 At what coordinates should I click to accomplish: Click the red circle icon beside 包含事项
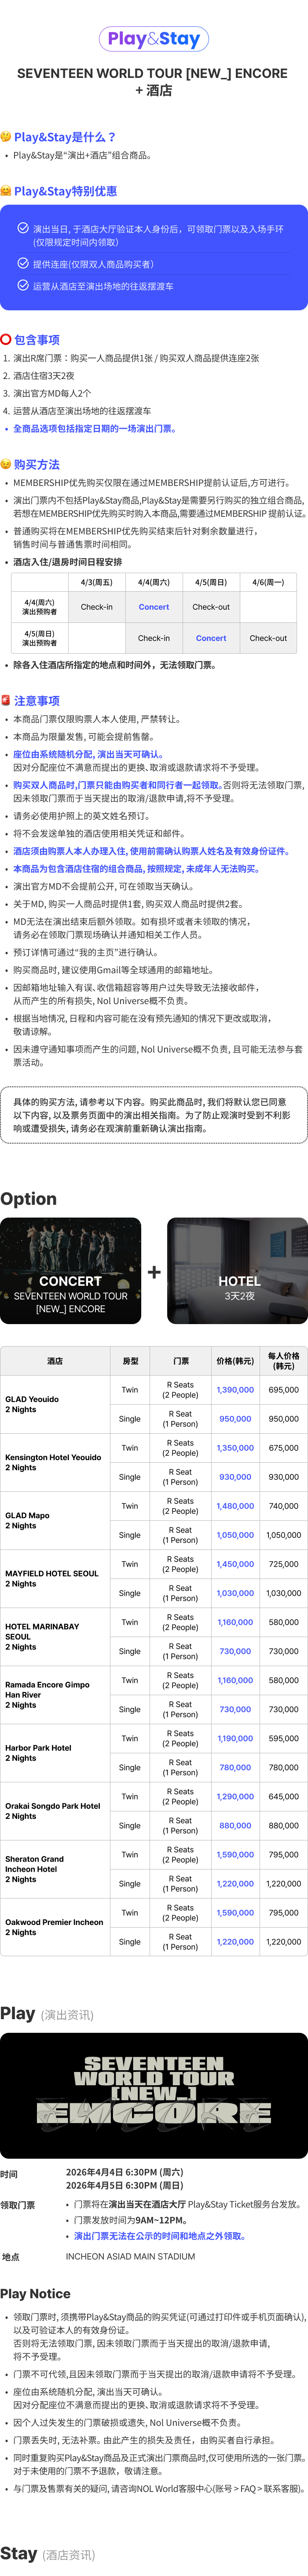coord(6,340)
